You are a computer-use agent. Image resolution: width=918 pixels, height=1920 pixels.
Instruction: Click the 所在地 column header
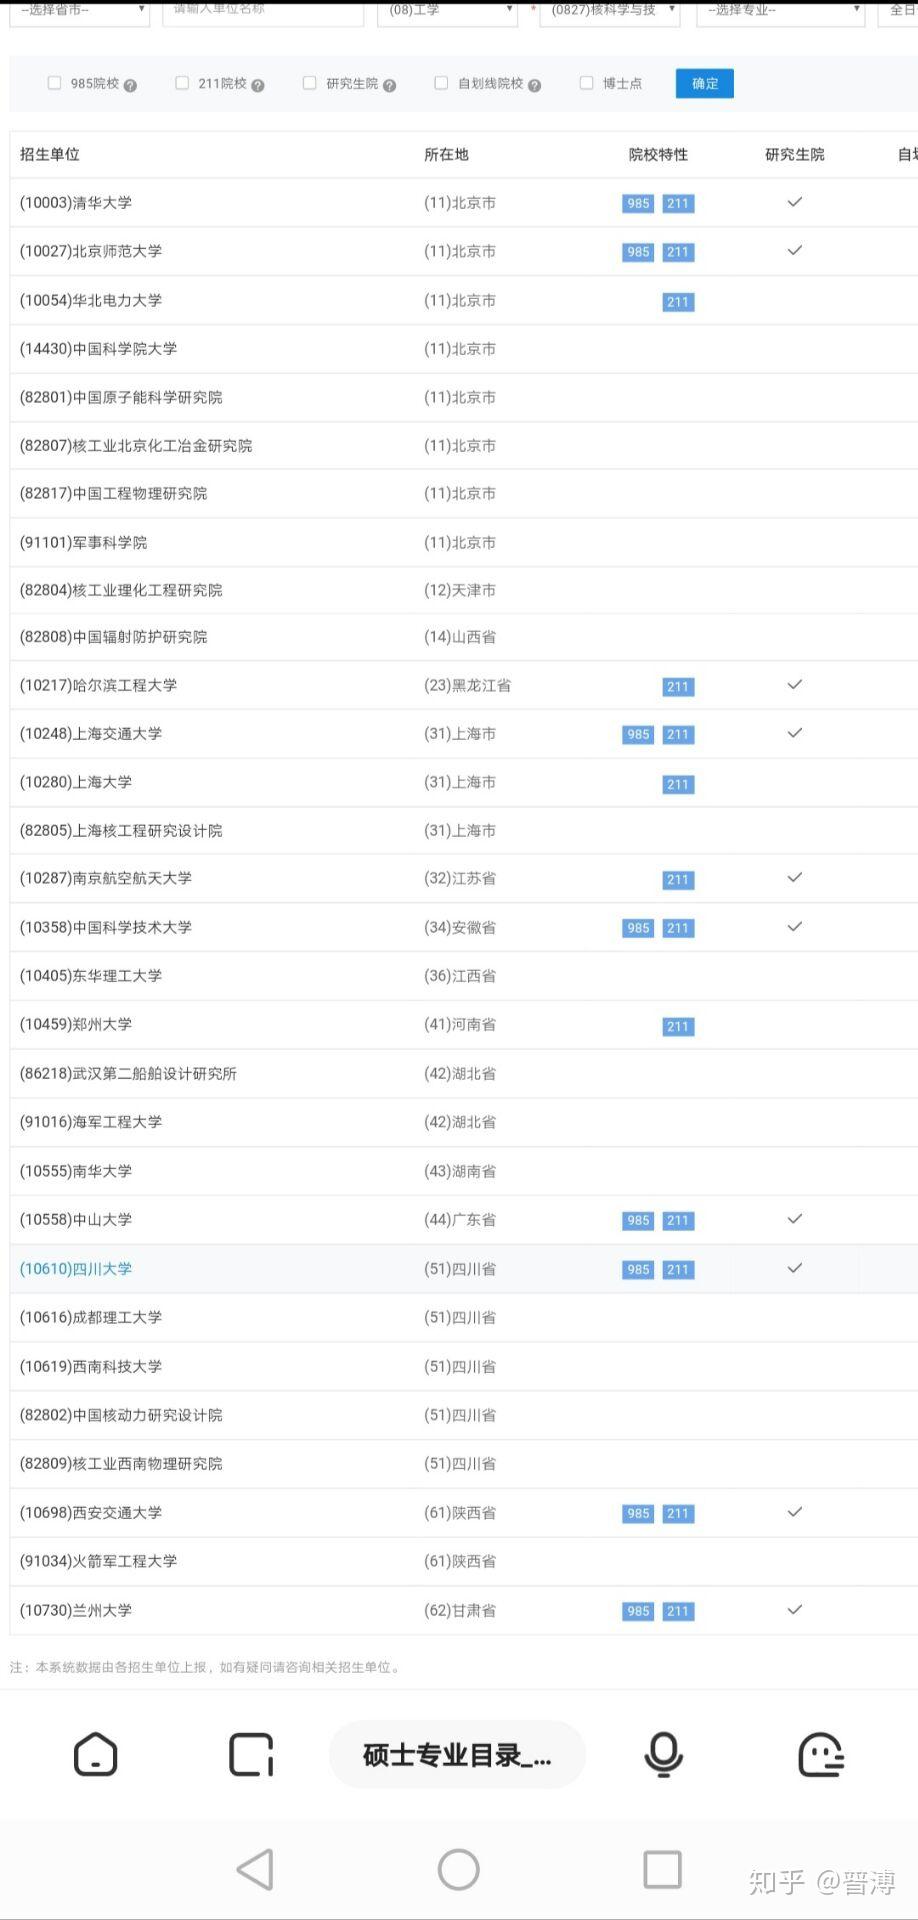point(446,155)
